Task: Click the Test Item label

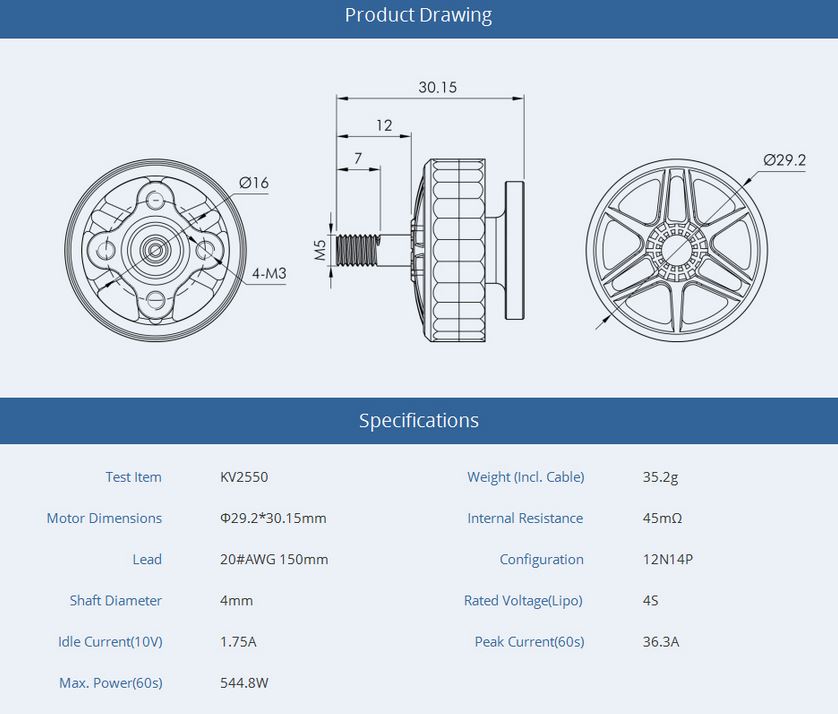Action: coord(133,477)
